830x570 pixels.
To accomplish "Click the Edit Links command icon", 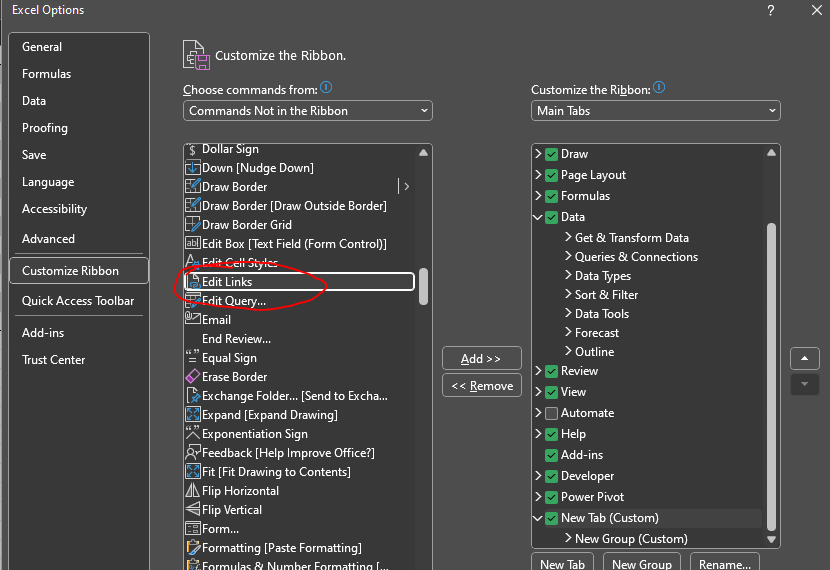I will 194,282.
